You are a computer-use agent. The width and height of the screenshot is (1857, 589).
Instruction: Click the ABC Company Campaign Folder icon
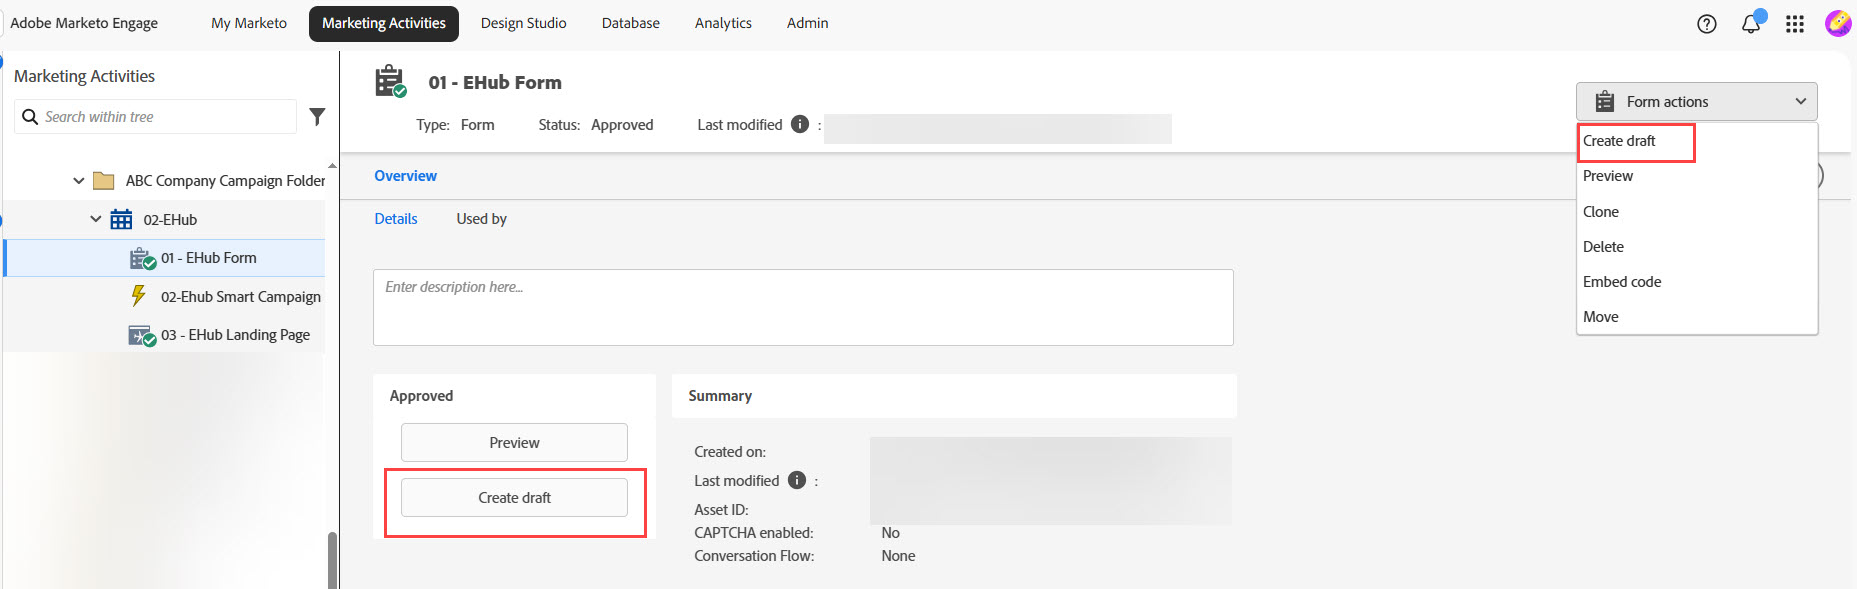coord(104,181)
